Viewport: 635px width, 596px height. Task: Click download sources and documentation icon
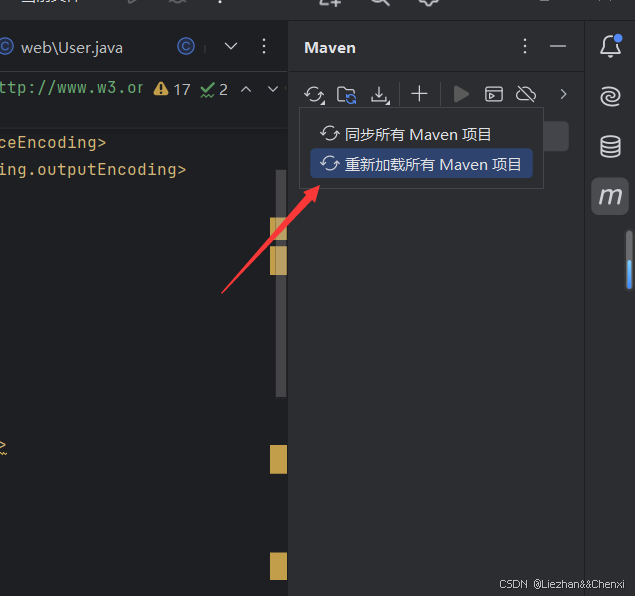coord(380,95)
